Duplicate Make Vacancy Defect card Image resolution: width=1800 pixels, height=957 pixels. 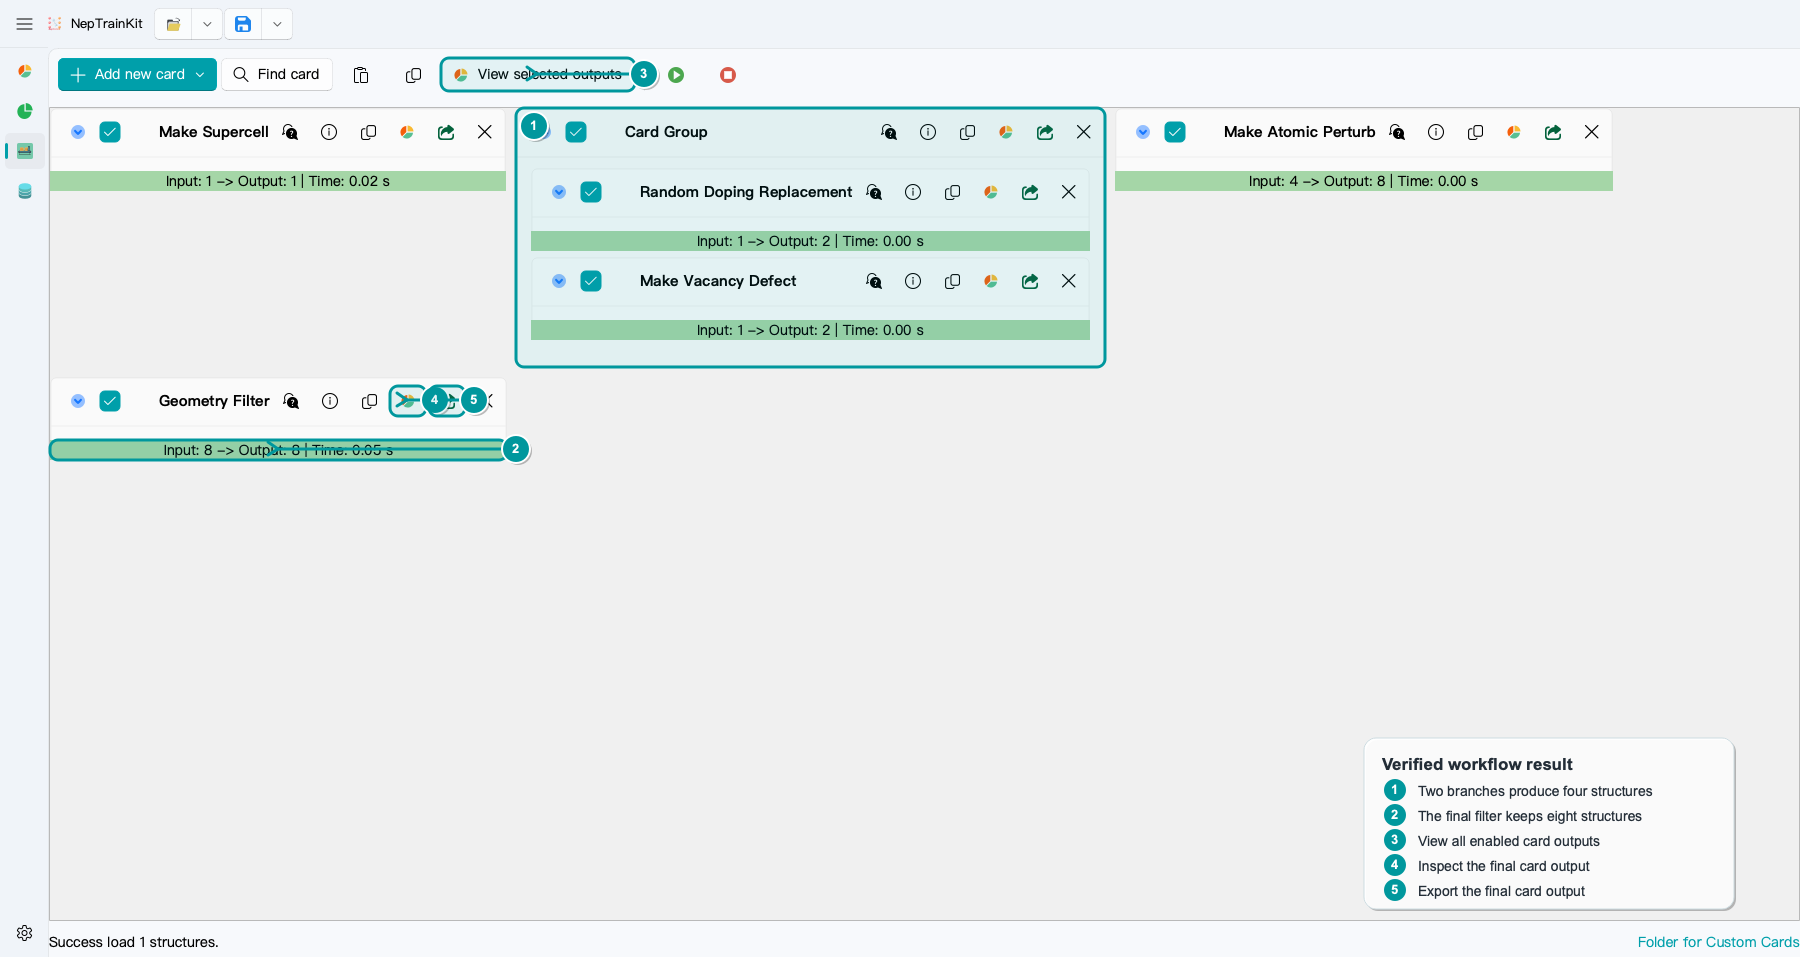pyautogui.click(x=952, y=281)
